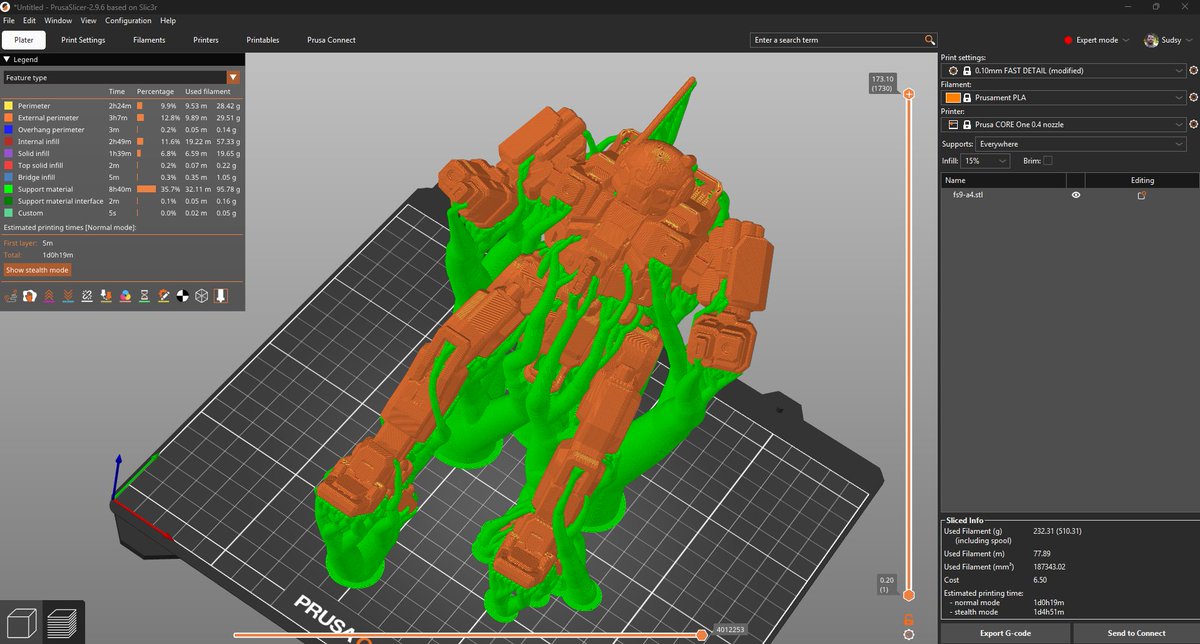Open print settings preset dropdown

point(1064,71)
